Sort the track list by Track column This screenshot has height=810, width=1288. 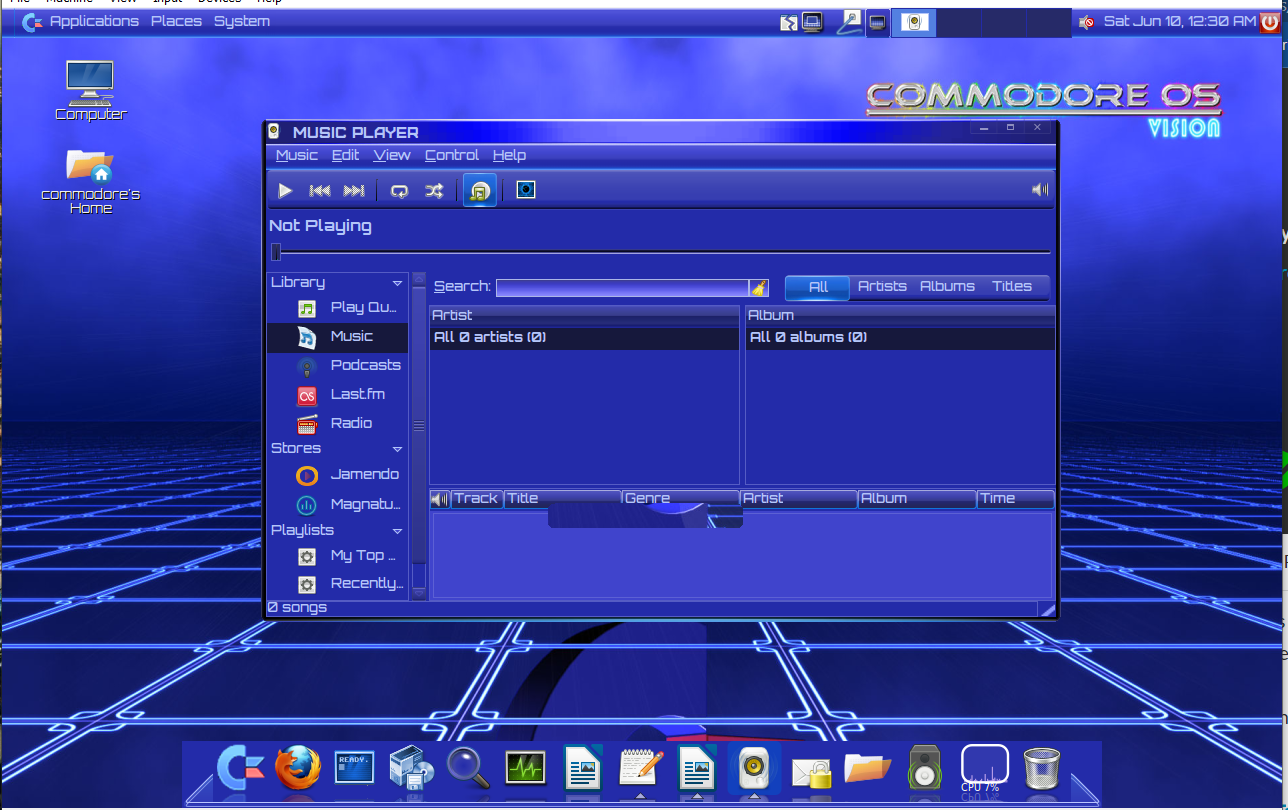click(x=477, y=499)
